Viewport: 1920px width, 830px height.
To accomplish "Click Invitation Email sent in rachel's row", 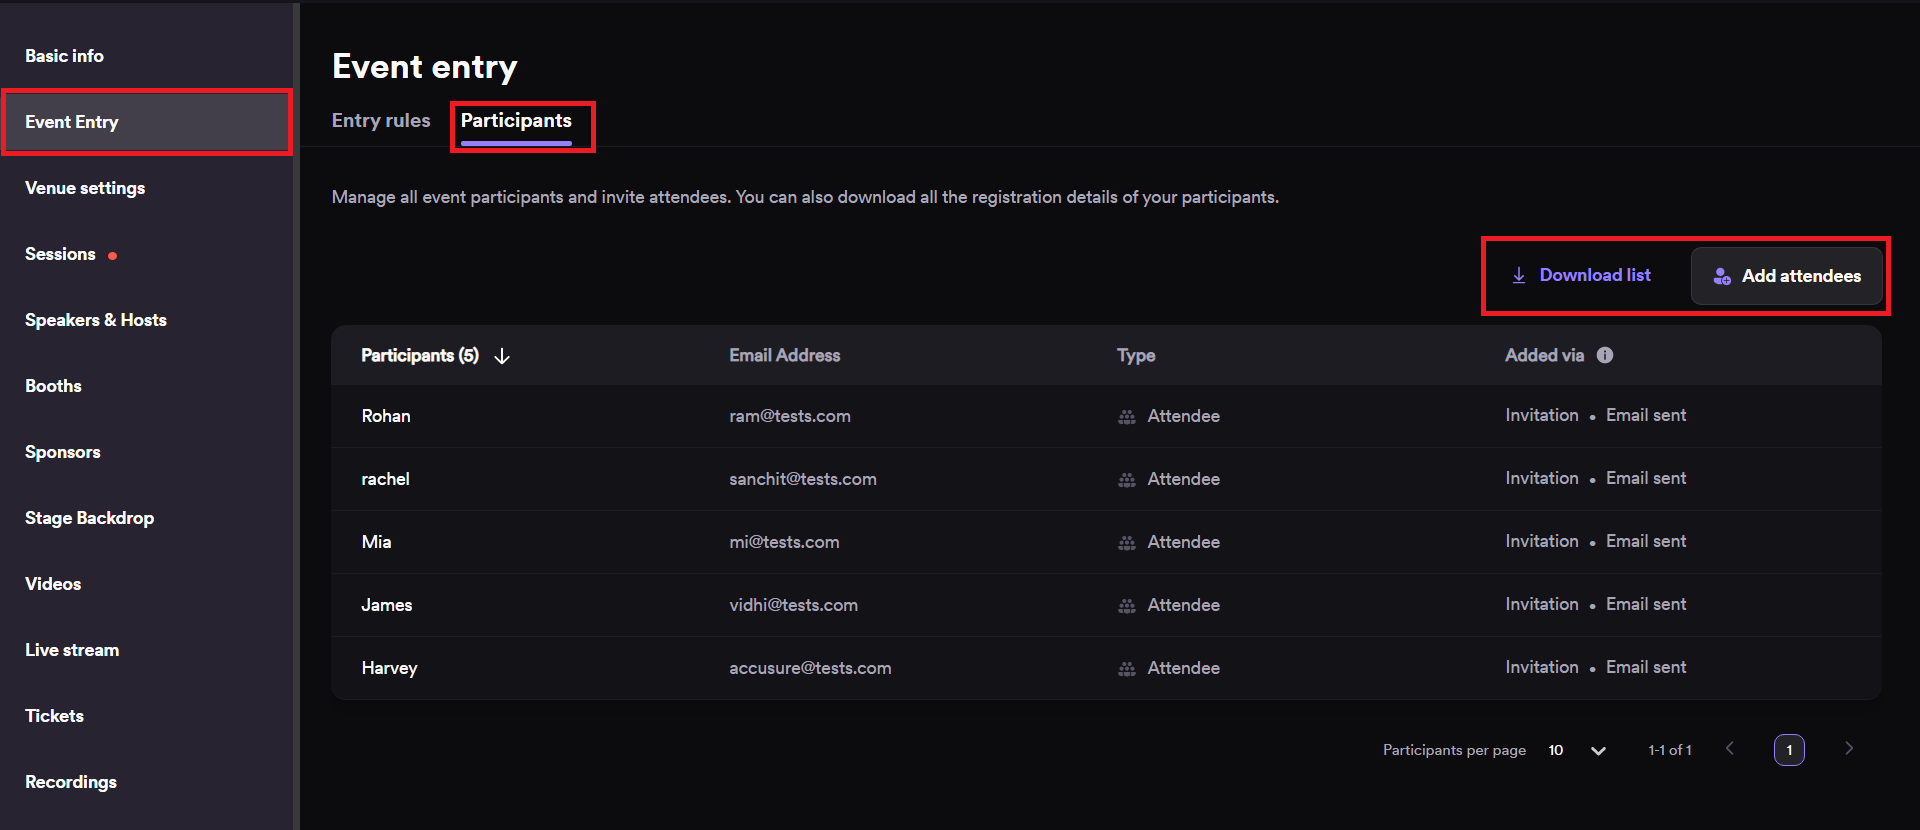I will point(1596,478).
